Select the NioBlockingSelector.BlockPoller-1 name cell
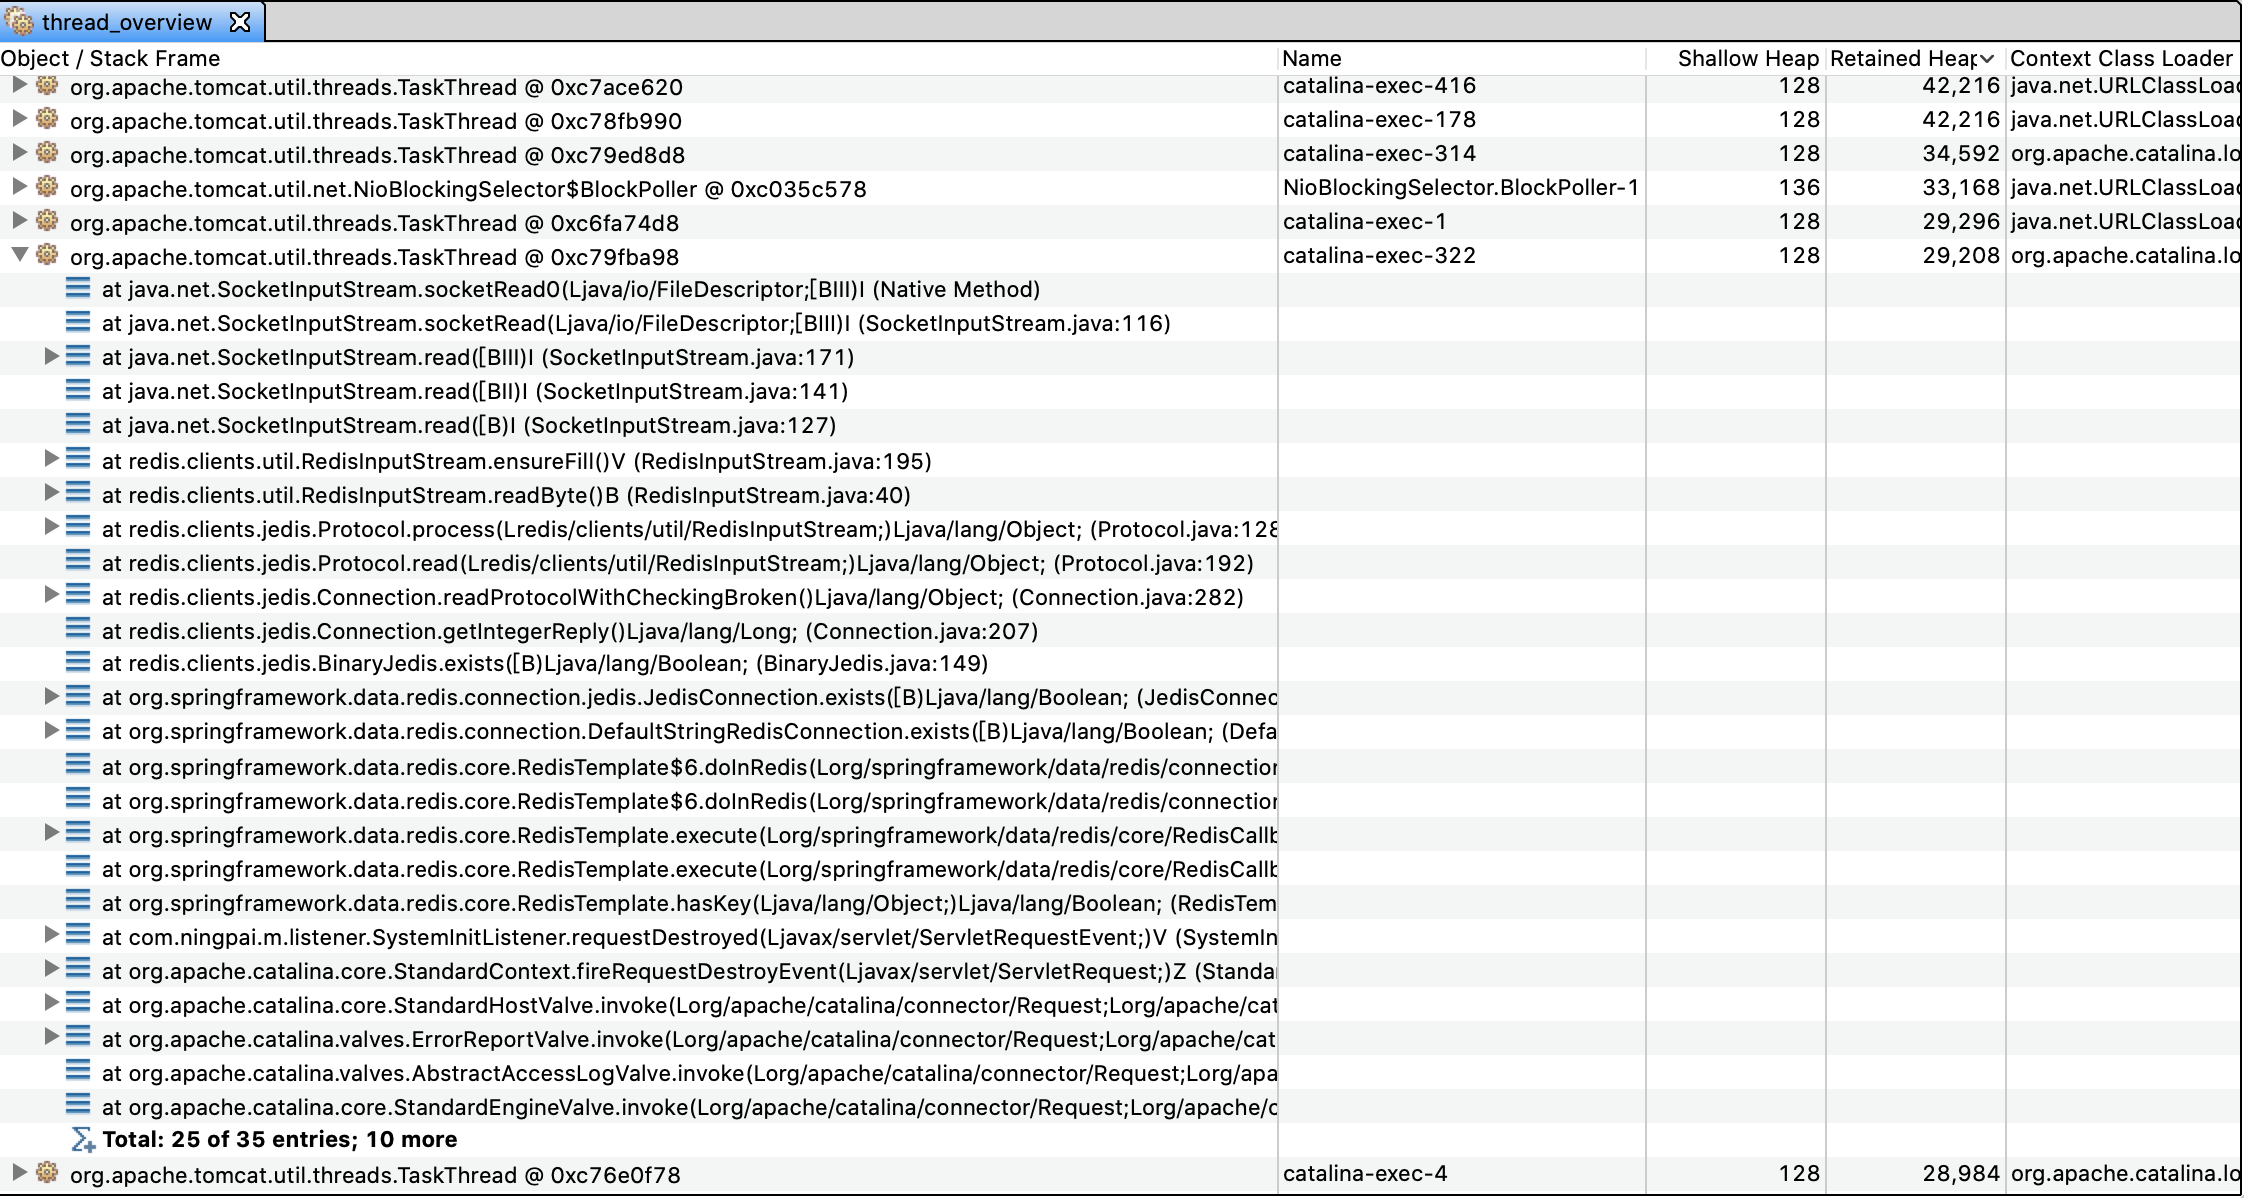 (1461, 188)
